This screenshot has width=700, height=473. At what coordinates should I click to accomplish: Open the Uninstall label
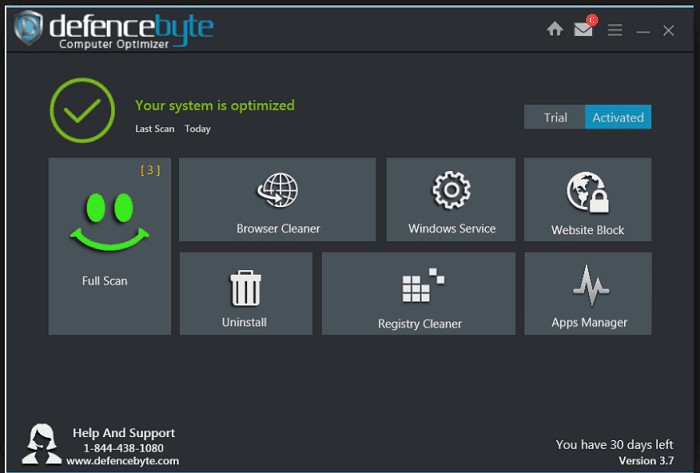244,322
